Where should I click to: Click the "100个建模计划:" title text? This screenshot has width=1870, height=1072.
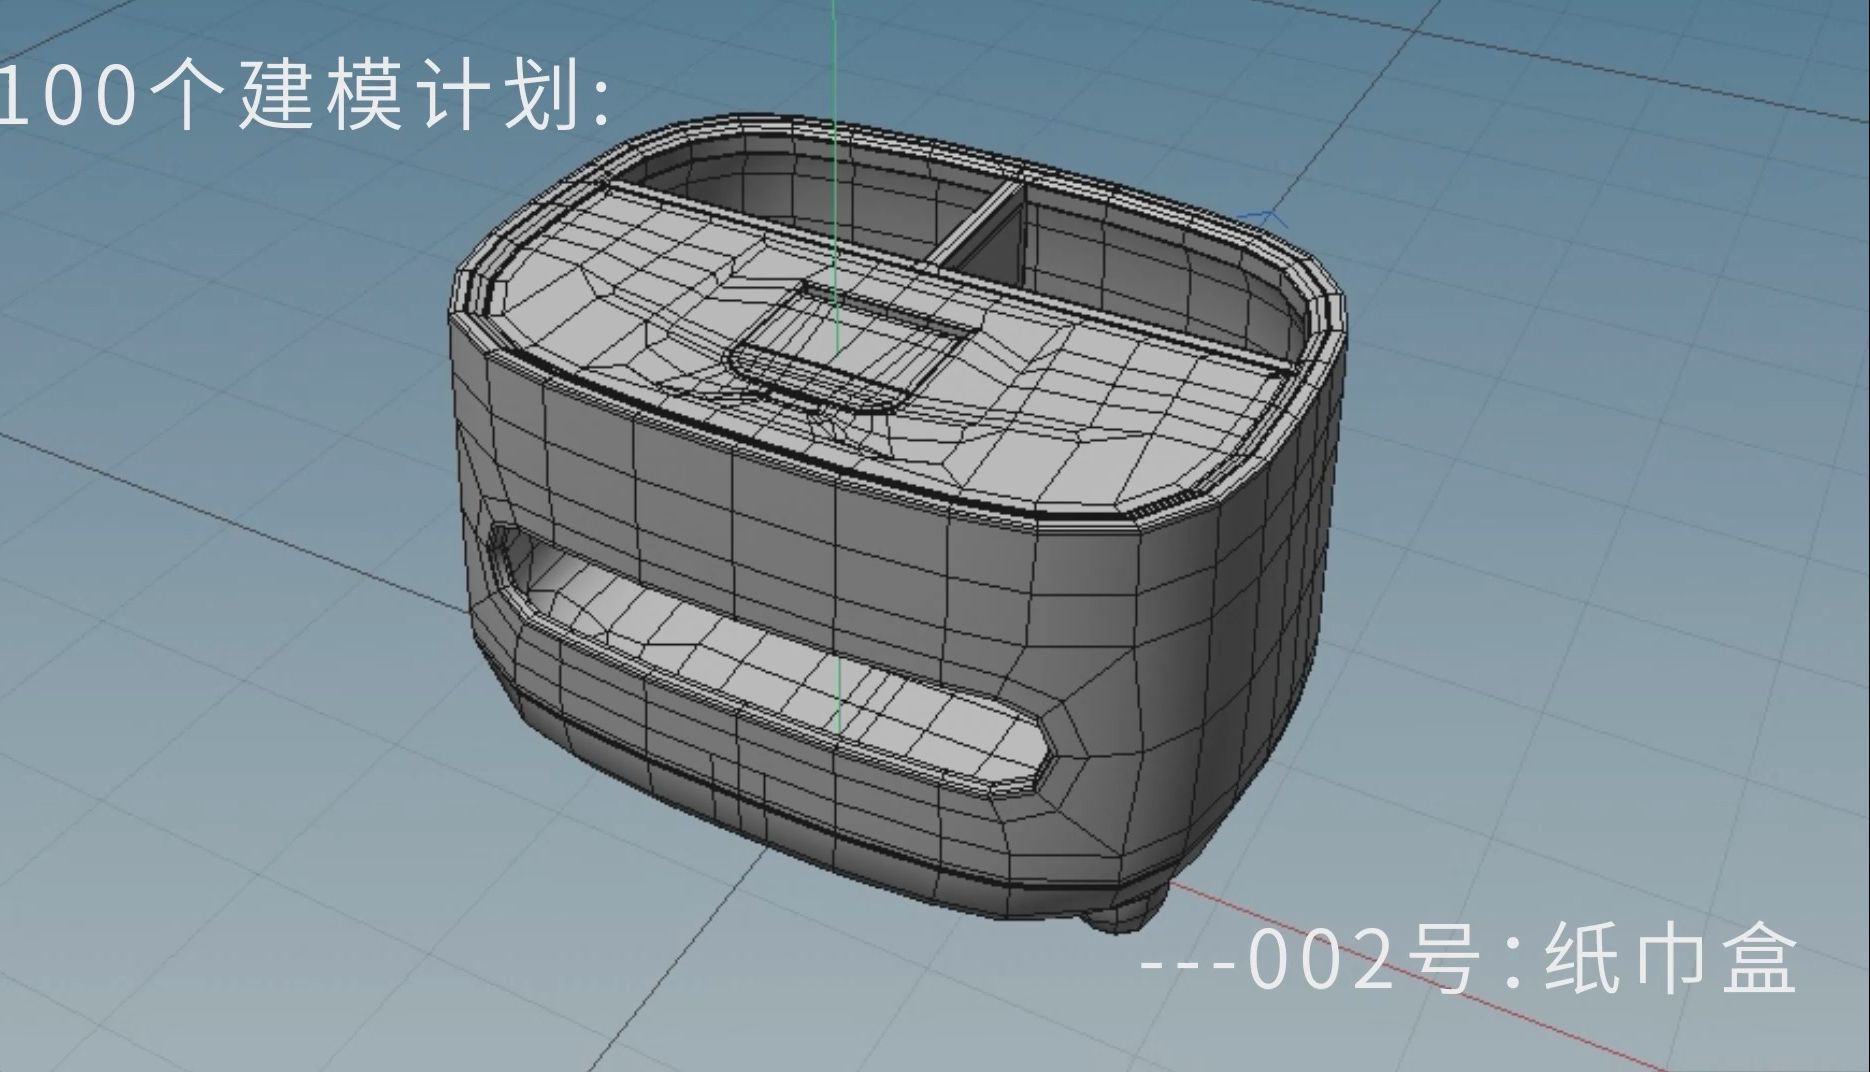point(305,96)
